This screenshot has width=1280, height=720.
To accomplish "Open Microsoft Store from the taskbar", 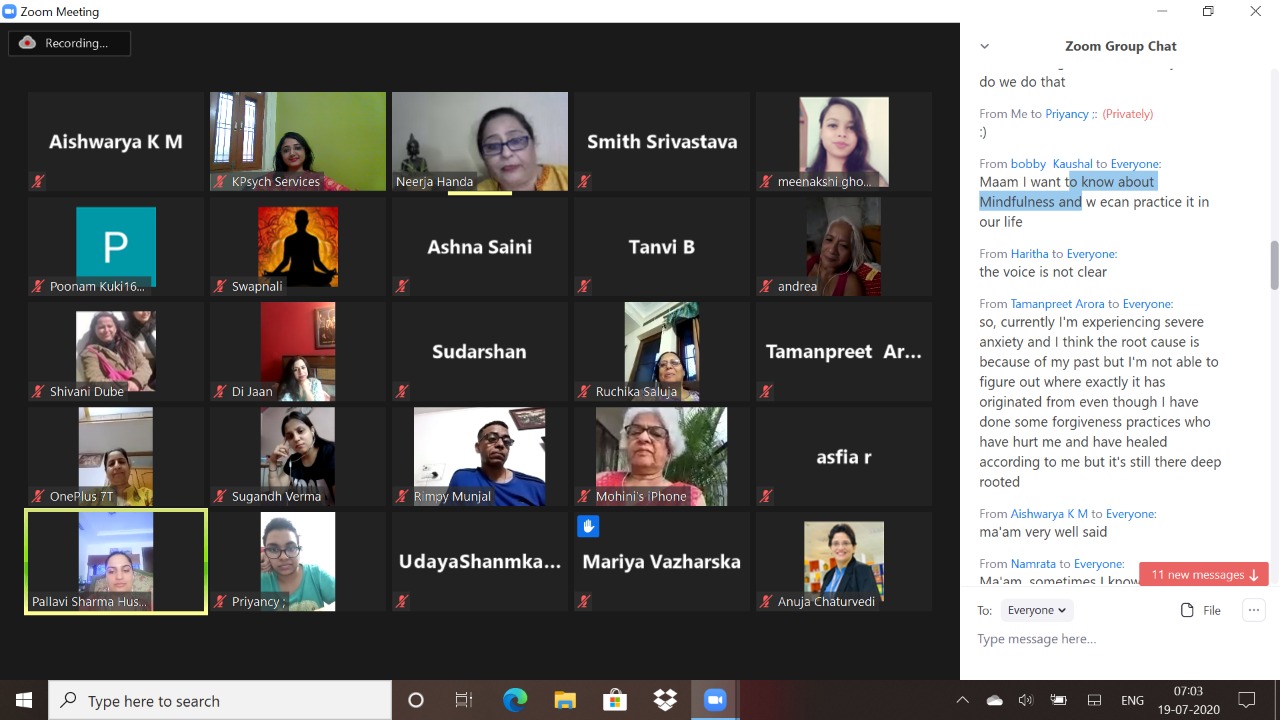I will click(x=615, y=700).
